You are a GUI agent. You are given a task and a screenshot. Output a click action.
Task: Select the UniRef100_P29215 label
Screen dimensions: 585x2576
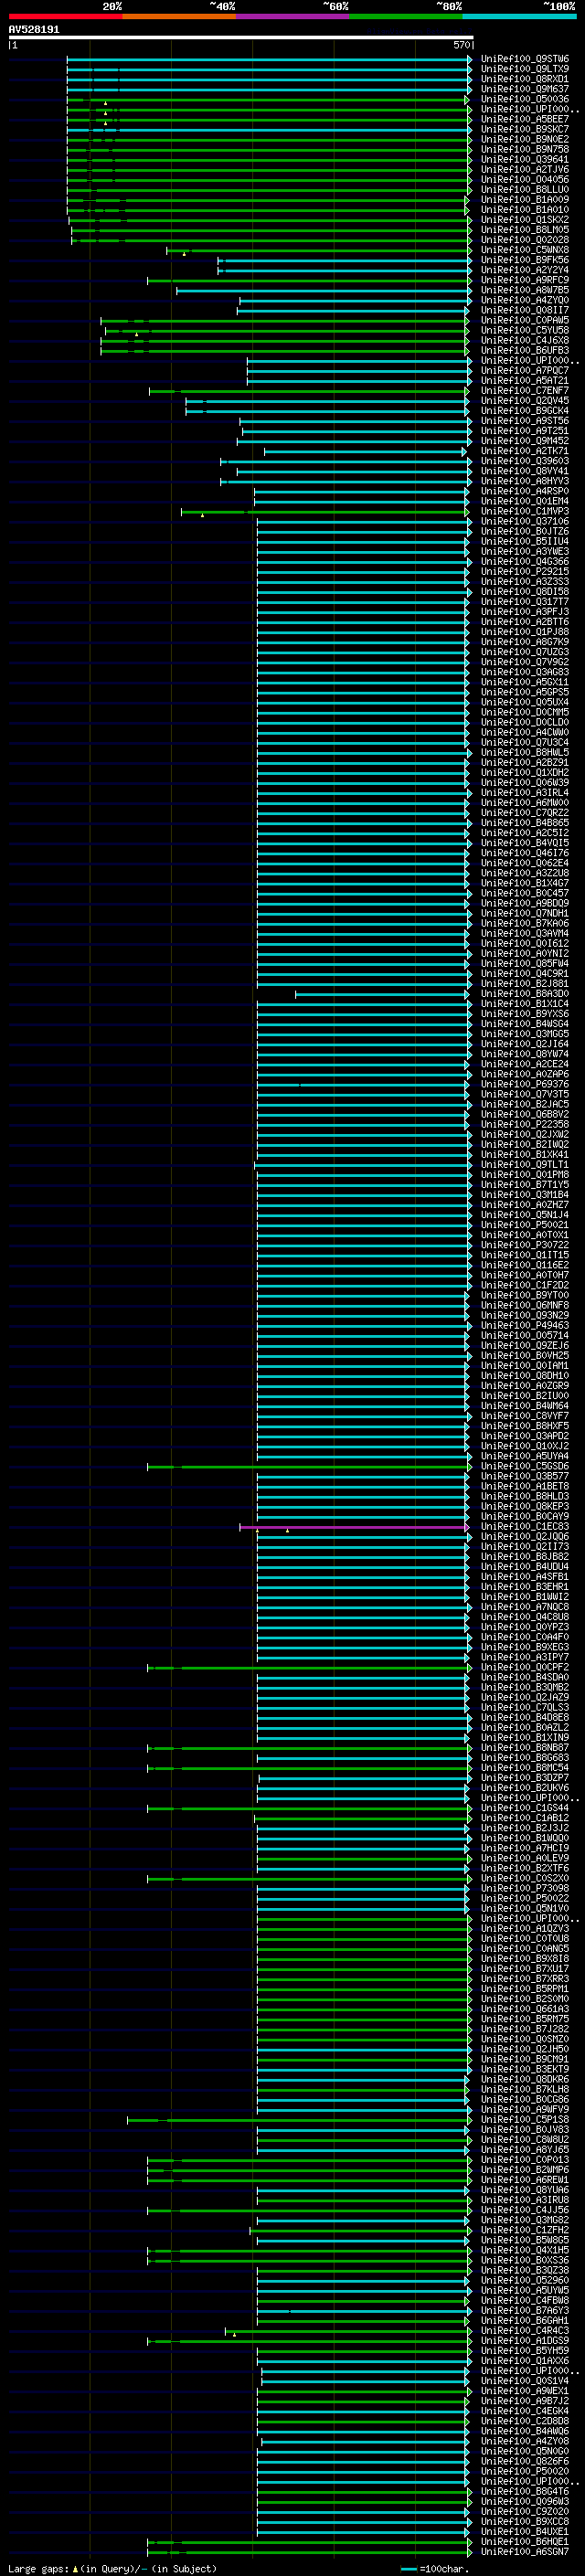point(525,572)
